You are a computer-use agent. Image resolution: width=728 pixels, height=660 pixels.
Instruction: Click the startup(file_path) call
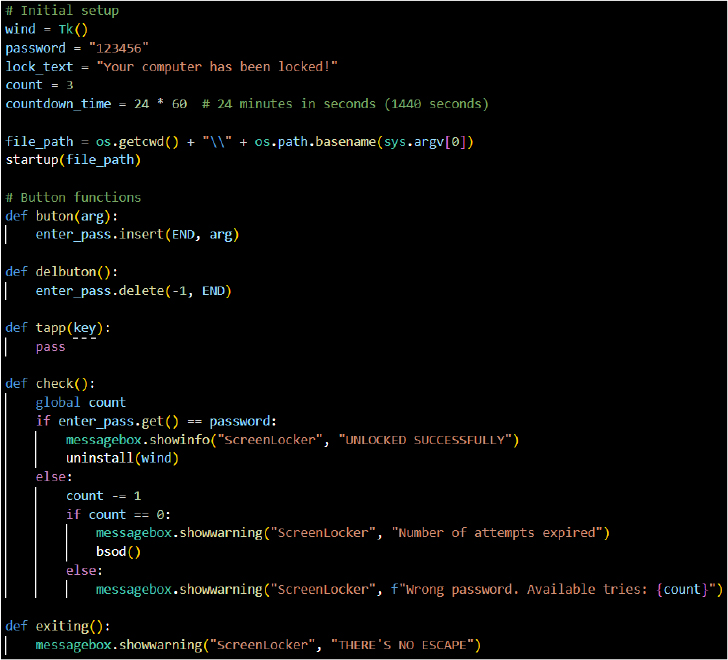[73, 160]
